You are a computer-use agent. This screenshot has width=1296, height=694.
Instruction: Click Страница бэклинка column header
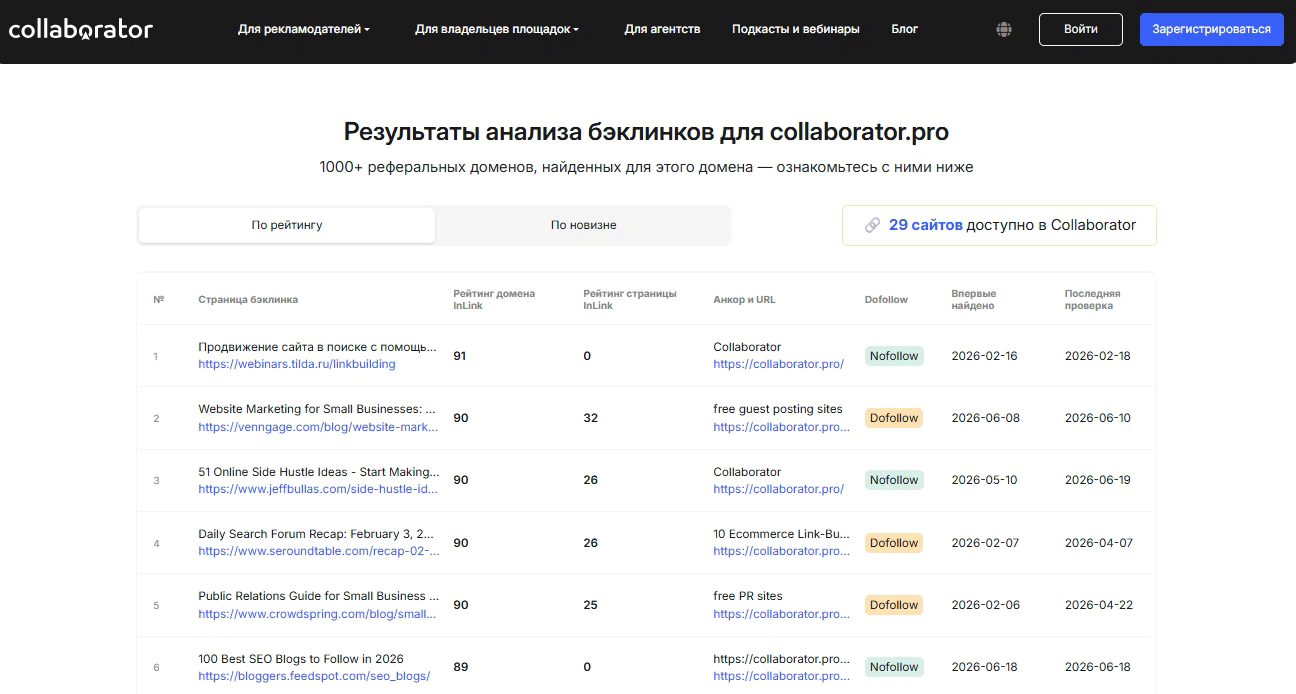[248, 300]
